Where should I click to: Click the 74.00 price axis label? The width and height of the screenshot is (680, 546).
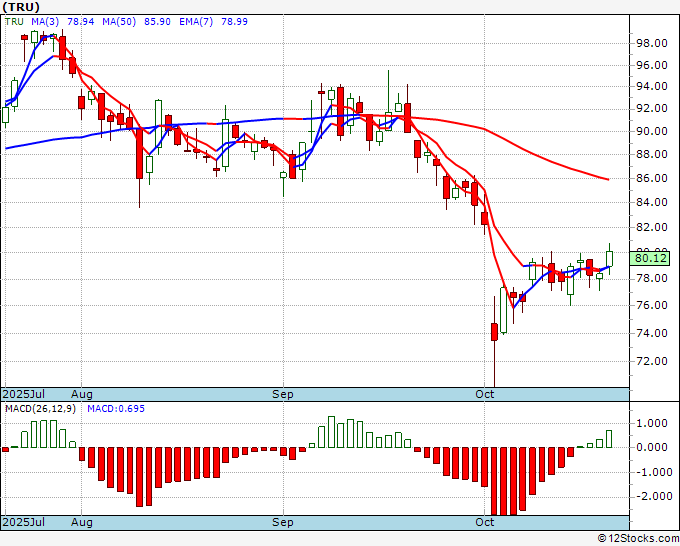point(651,333)
